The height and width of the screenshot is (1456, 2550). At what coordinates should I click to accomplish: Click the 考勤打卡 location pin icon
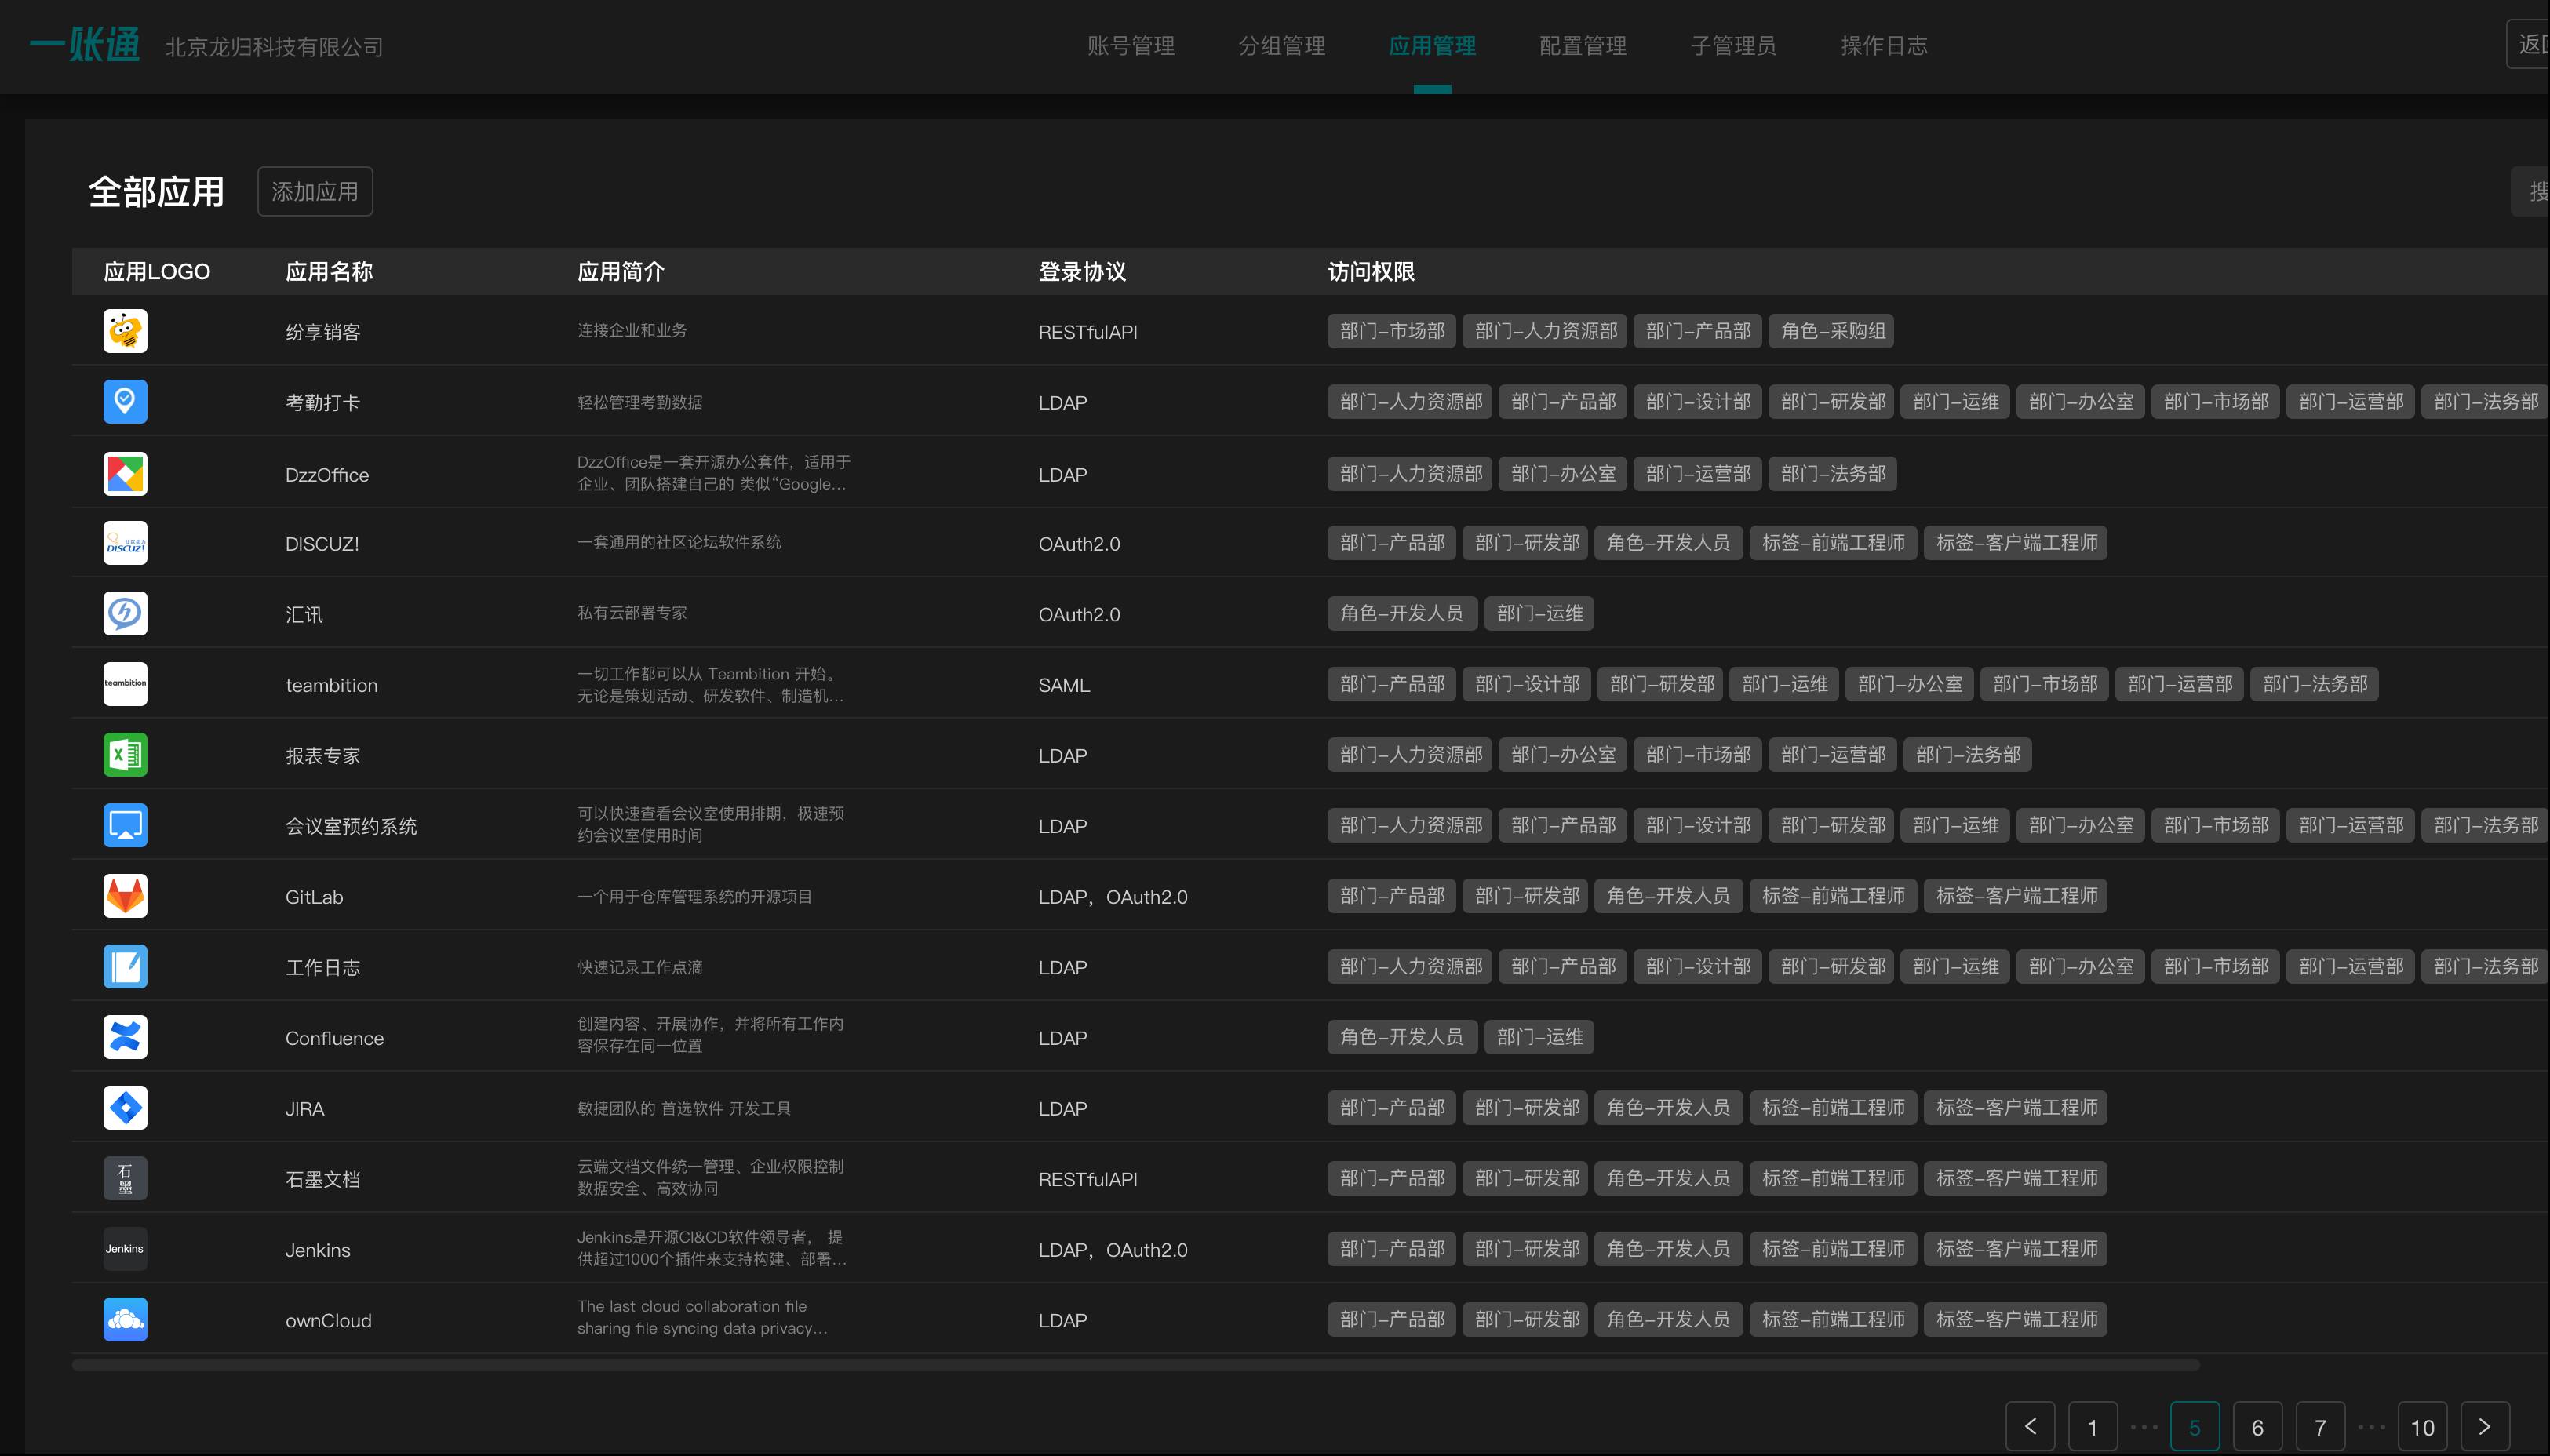click(125, 402)
